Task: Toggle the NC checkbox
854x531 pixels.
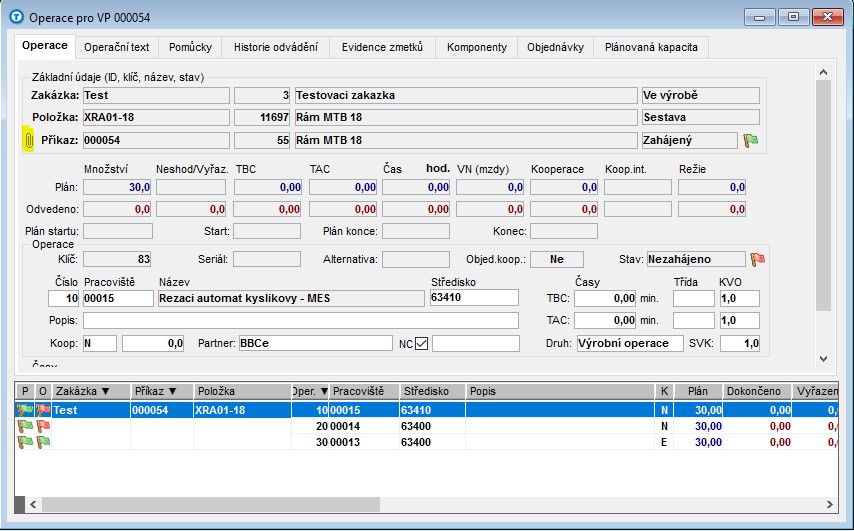Action: [x=422, y=344]
